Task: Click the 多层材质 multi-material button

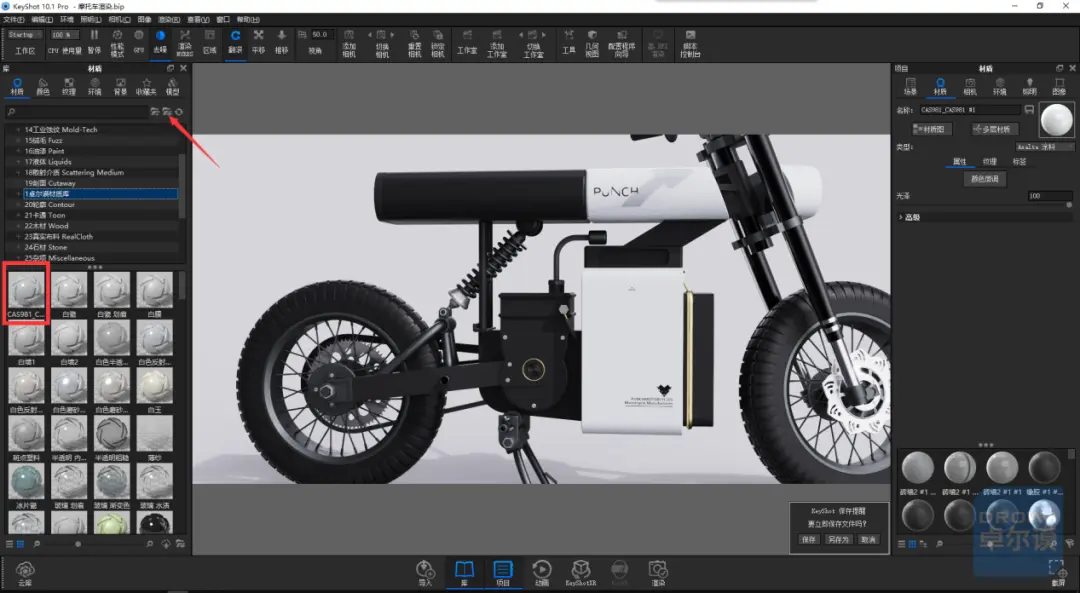Action: point(993,129)
